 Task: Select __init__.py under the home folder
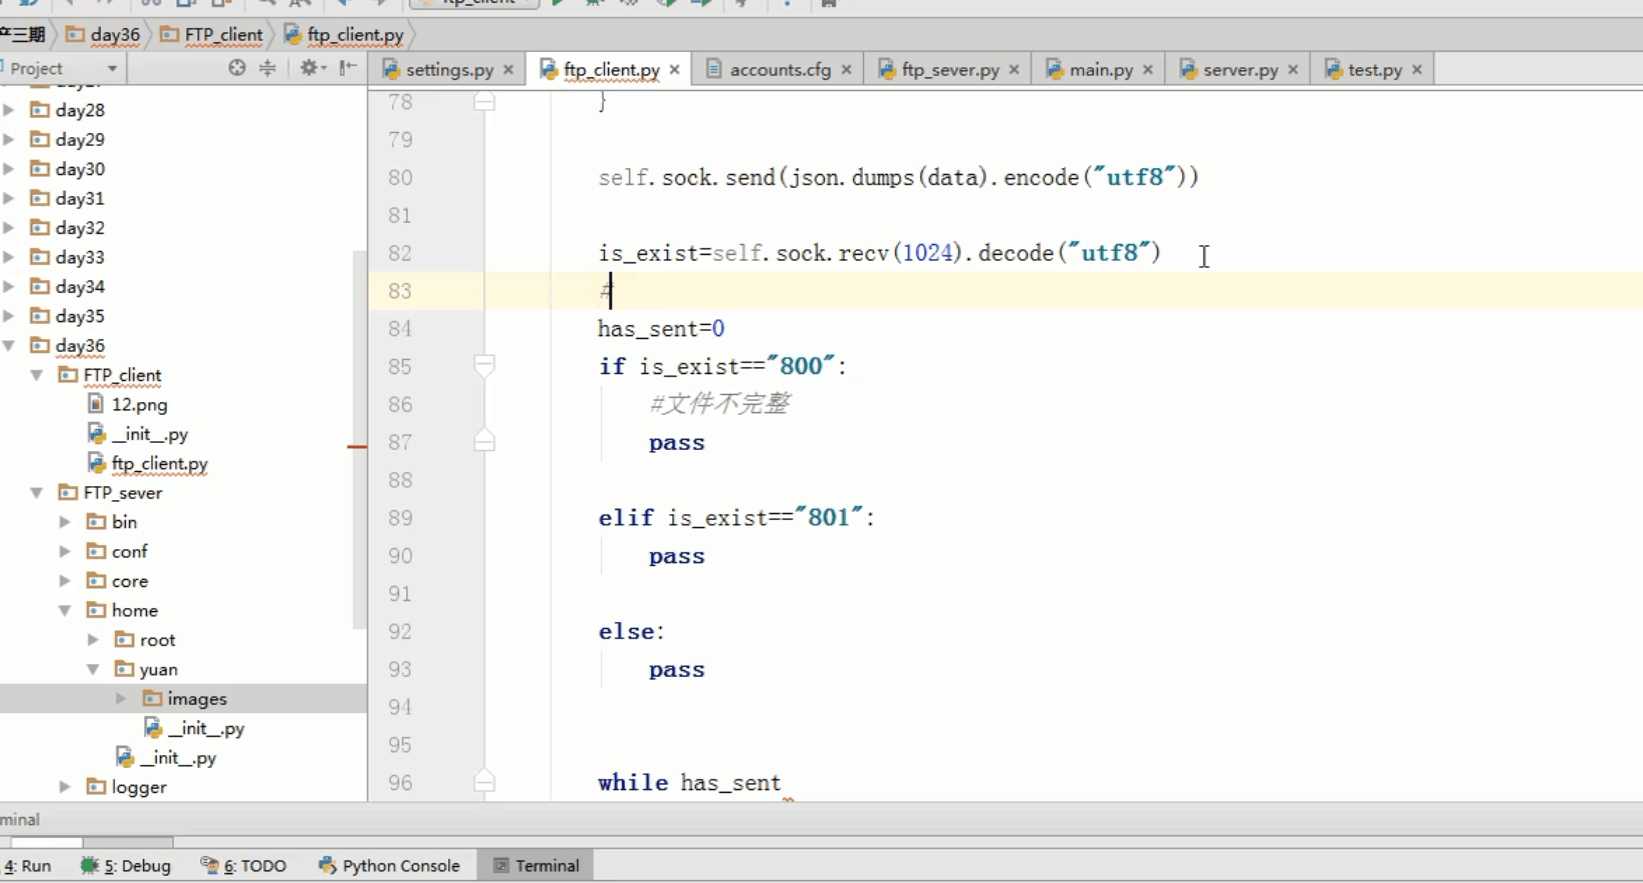[167, 758]
